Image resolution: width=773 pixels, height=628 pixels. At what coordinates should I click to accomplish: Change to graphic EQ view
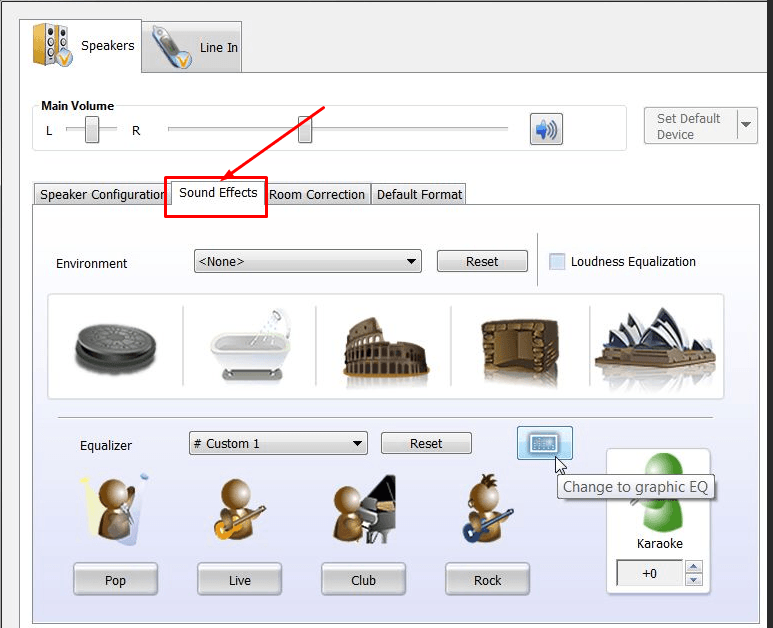click(544, 443)
